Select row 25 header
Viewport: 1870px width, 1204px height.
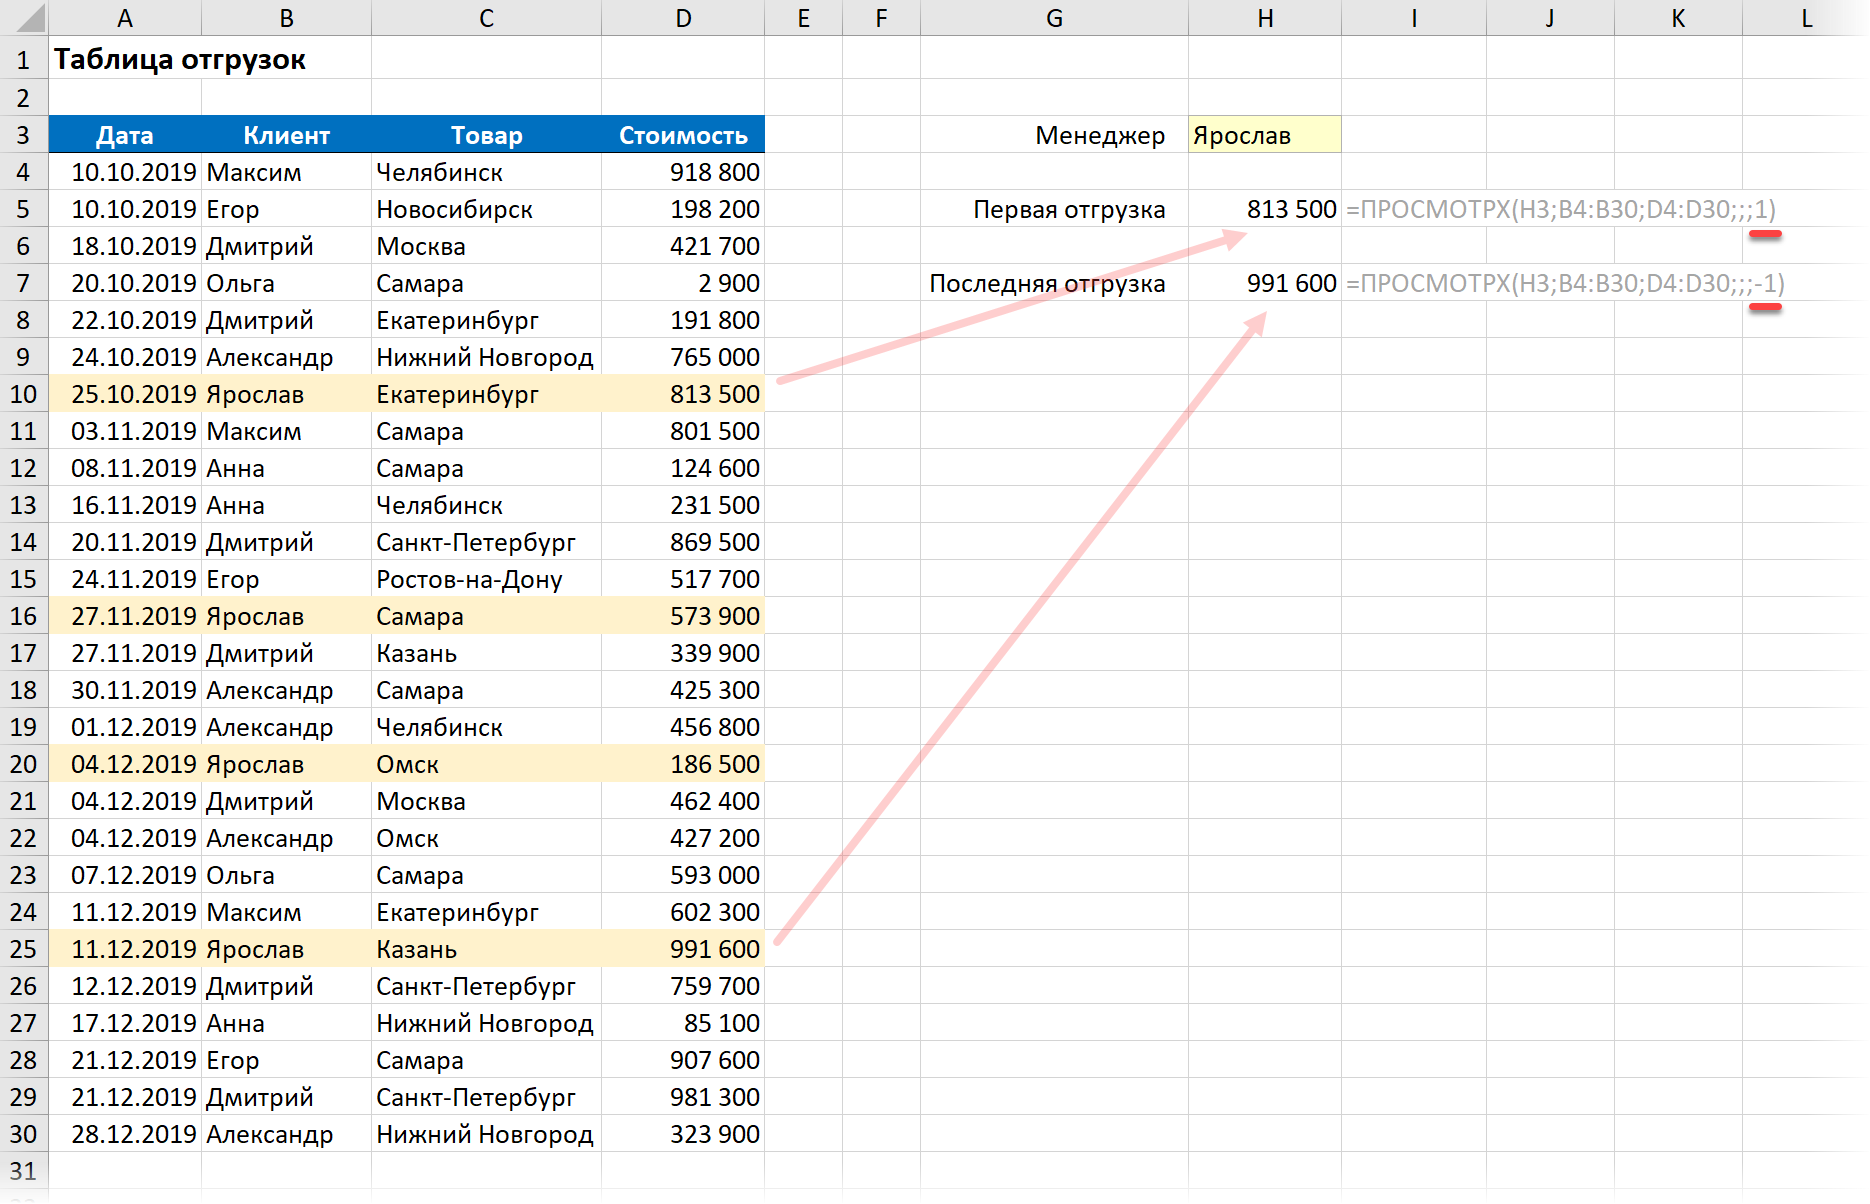point(23,949)
